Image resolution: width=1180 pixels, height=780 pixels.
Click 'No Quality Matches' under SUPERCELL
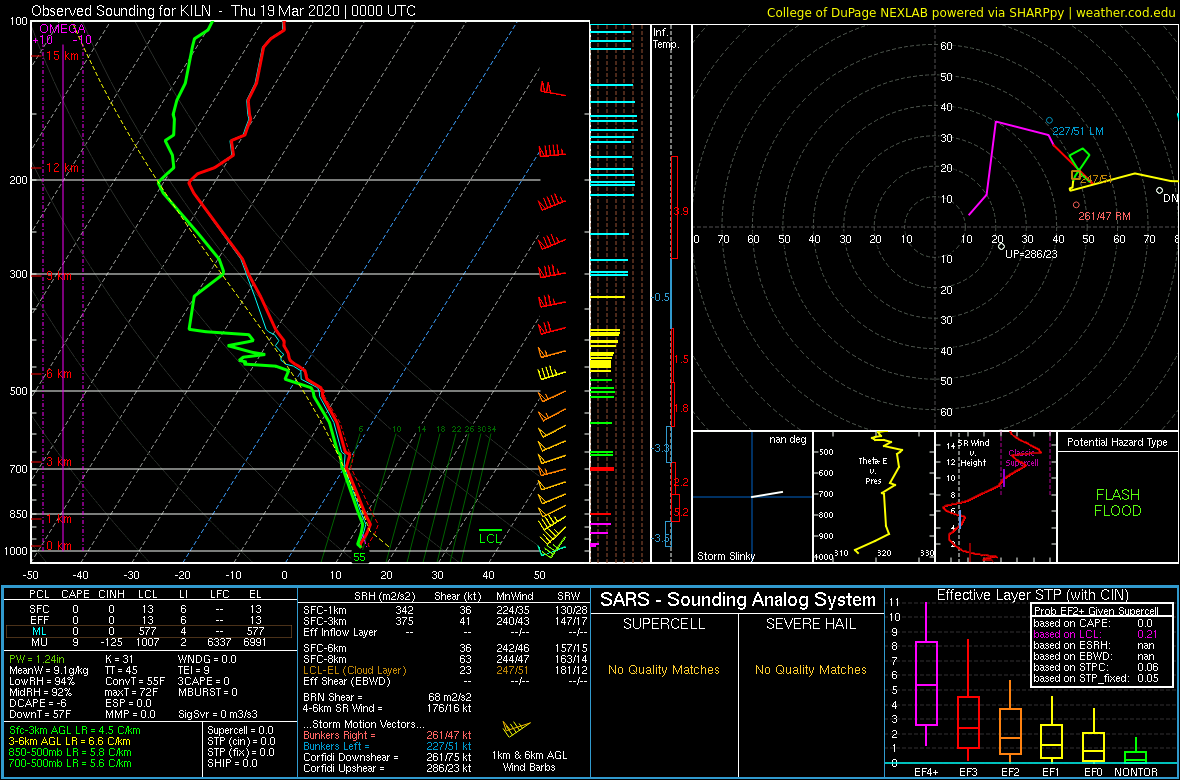click(x=664, y=669)
